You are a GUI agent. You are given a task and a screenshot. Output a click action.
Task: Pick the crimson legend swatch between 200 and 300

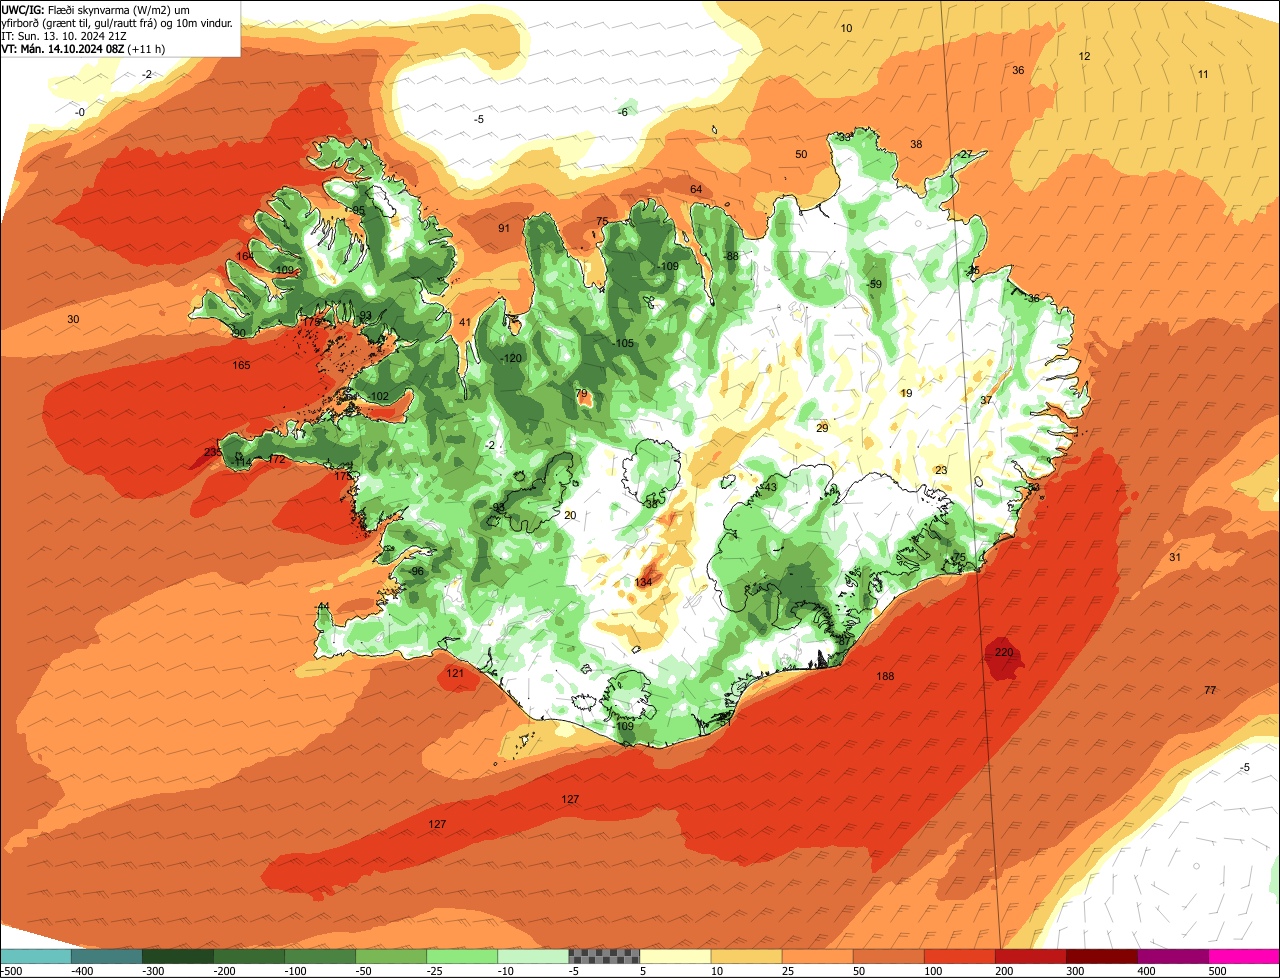(1031, 956)
